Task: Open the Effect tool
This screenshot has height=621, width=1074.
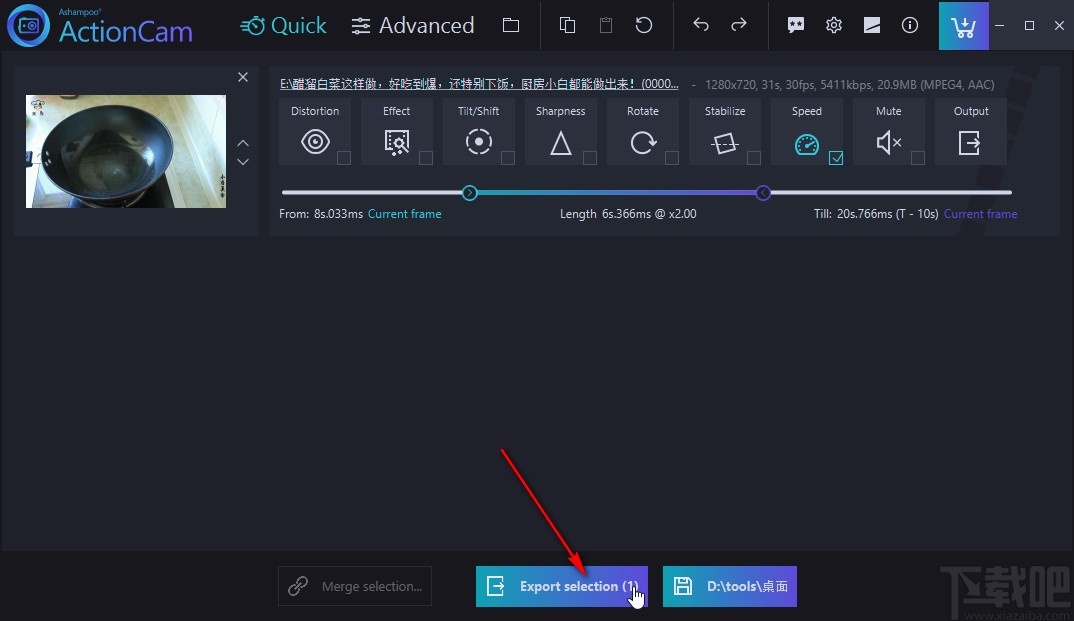Action: click(397, 131)
